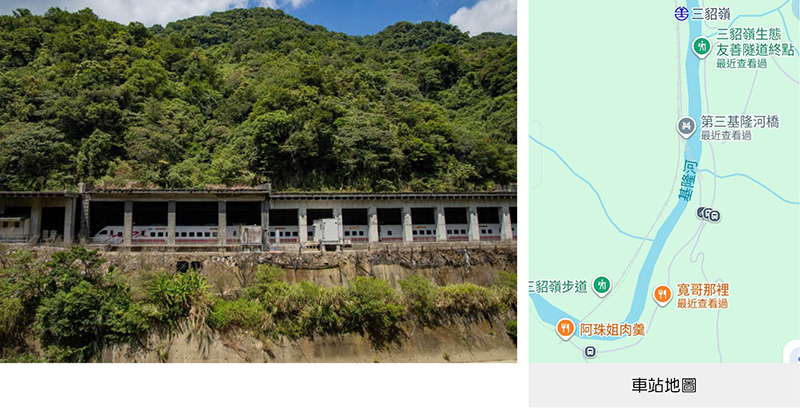Tap the round location button at the map corner
The height and width of the screenshot is (409, 800).
coord(793,353)
